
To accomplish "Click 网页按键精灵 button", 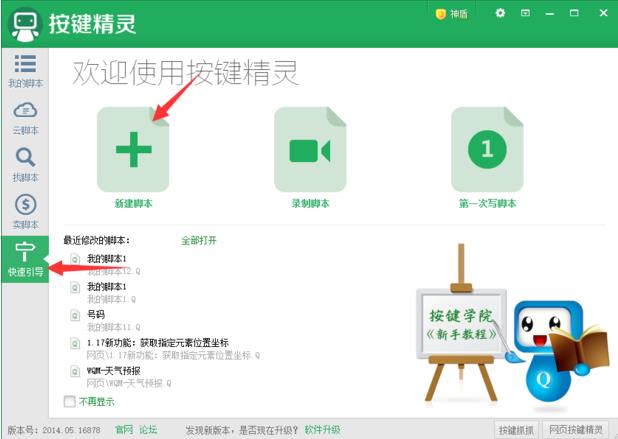I will pyautogui.click(x=576, y=430).
